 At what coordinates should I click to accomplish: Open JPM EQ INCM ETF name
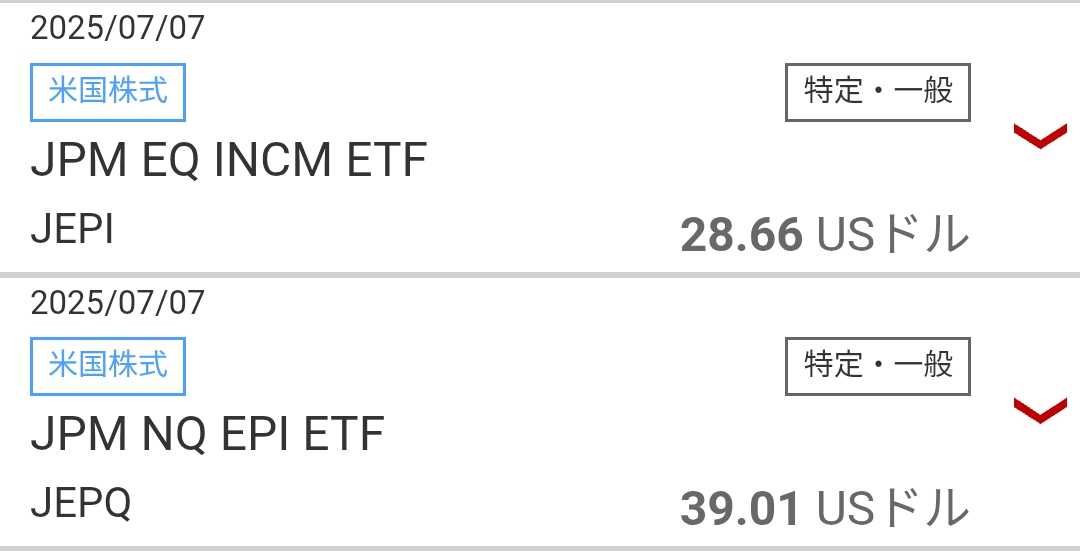[x=229, y=160]
